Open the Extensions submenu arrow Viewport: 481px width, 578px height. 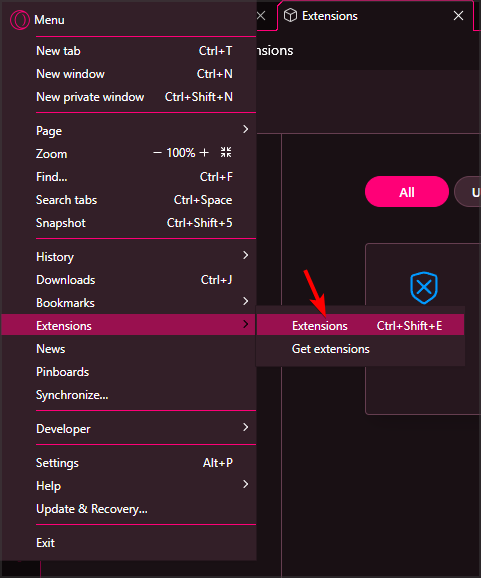click(x=245, y=324)
